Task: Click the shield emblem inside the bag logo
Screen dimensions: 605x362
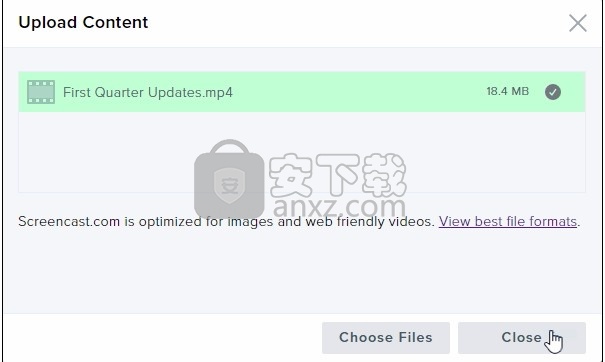Action: pyautogui.click(x=229, y=186)
